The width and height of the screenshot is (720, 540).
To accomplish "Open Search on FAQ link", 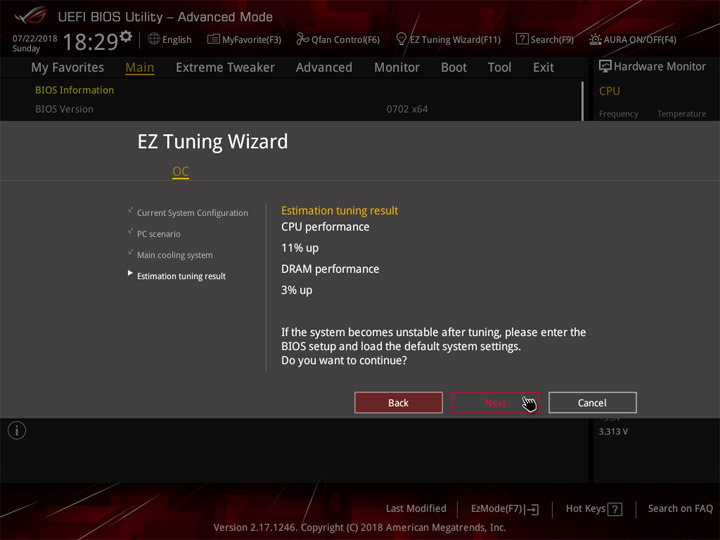I will tap(680, 509).
